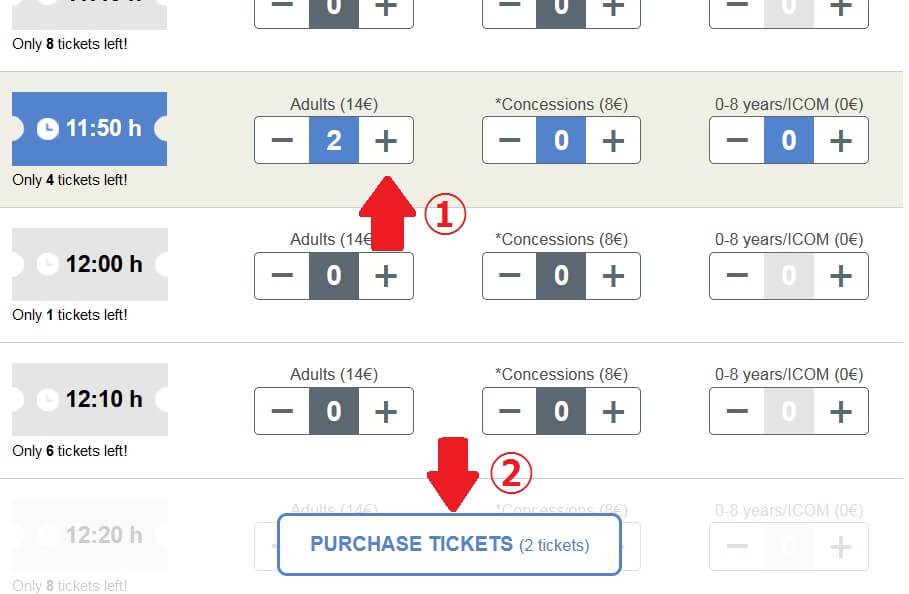The image size is (909, 594).
Task: Remove a Concessions ticket for 11:50 h
Action: pyautogui.click(x=509, y=141)
